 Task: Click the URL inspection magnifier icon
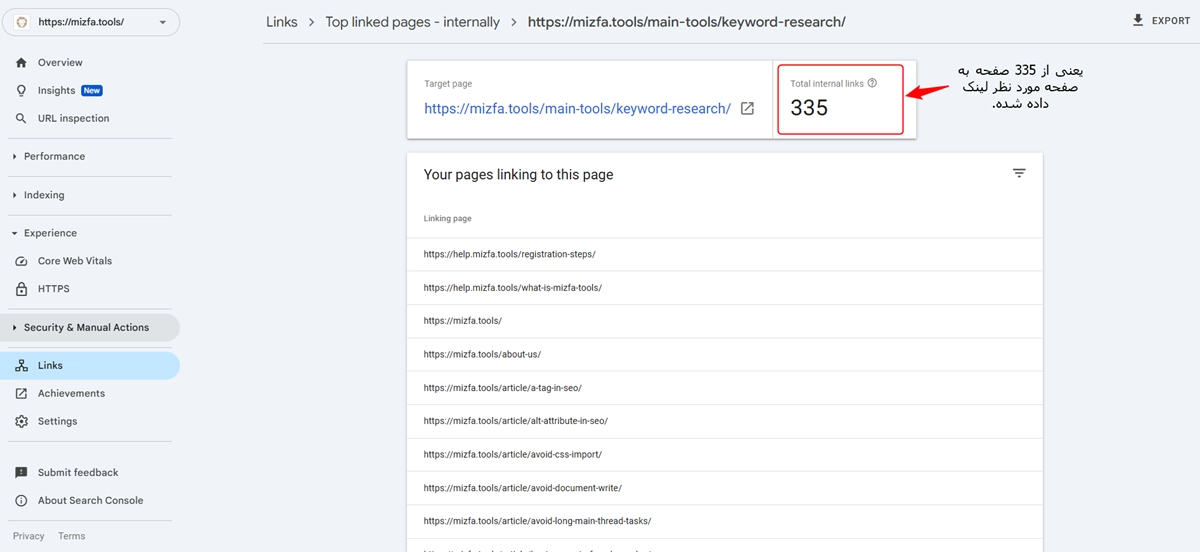click(21, 119)
